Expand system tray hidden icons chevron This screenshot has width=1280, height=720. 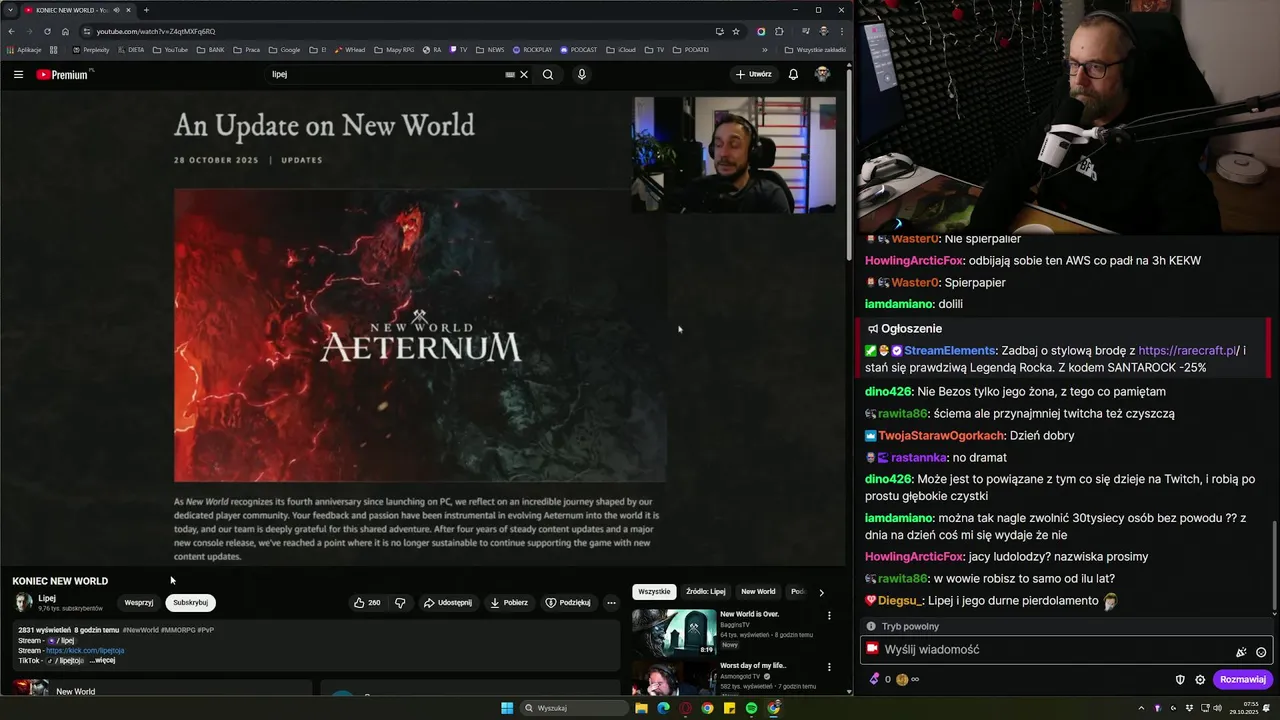point(1141,708)
